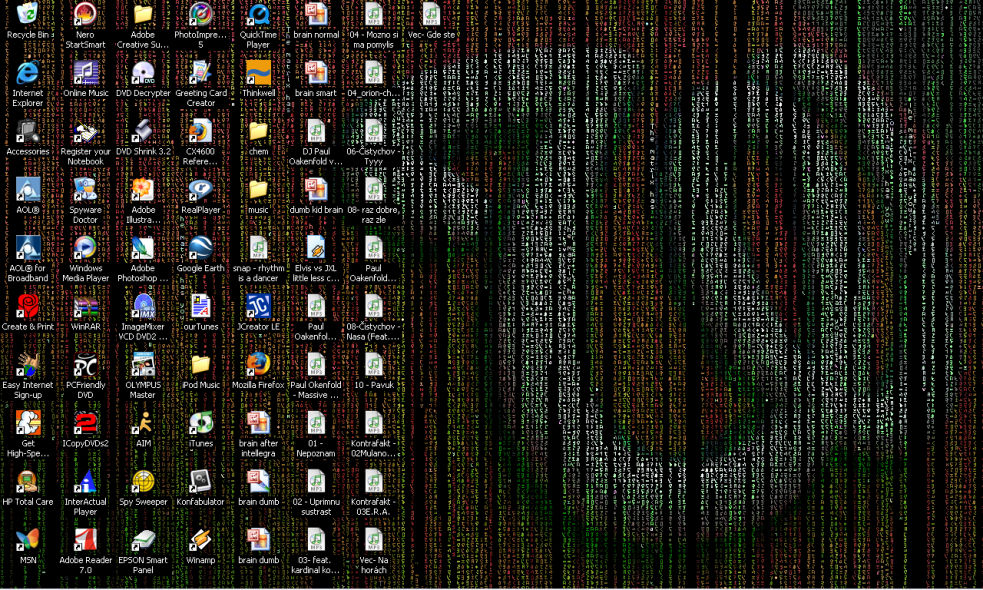Select the DJ Paul Oakenfold MP3
Screen dimensions: 983x590
(316, 130)
